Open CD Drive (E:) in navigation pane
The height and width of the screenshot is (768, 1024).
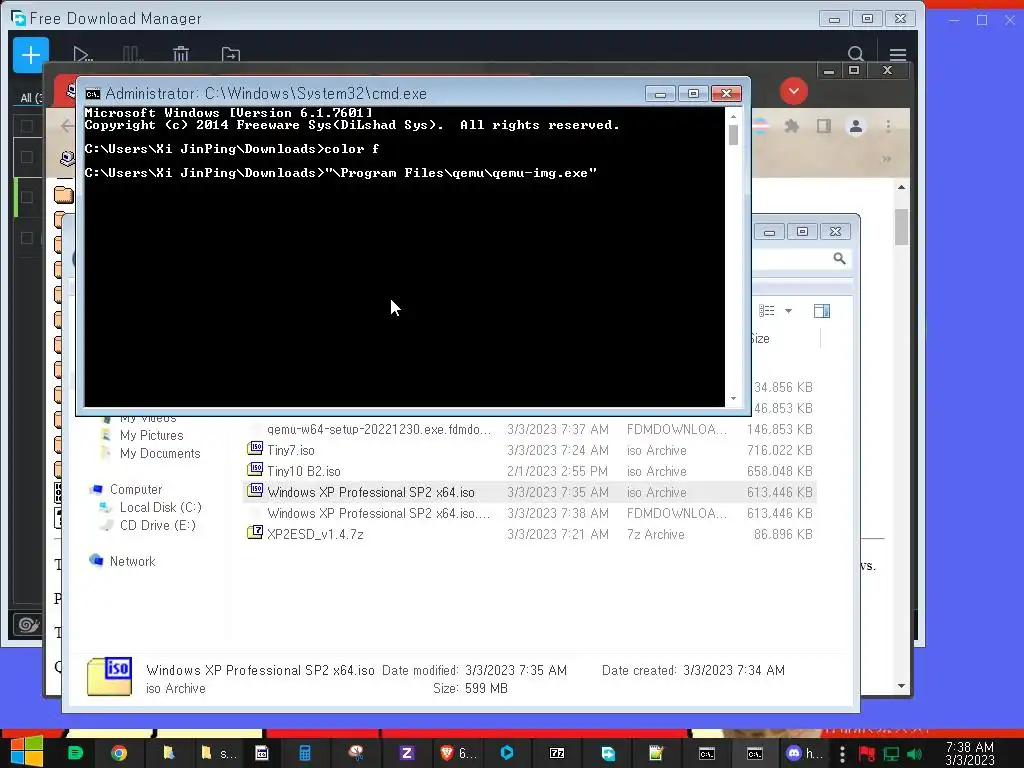[157, 525]
